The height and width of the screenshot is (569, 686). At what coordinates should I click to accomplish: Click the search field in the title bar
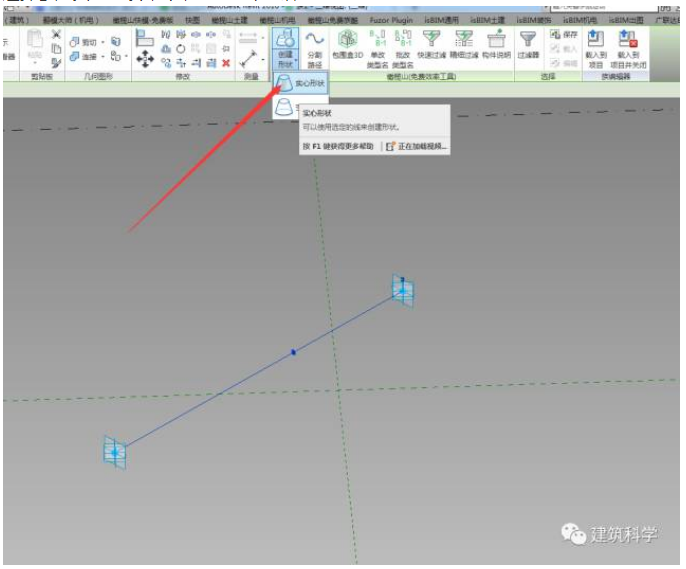tap(603, 7)
